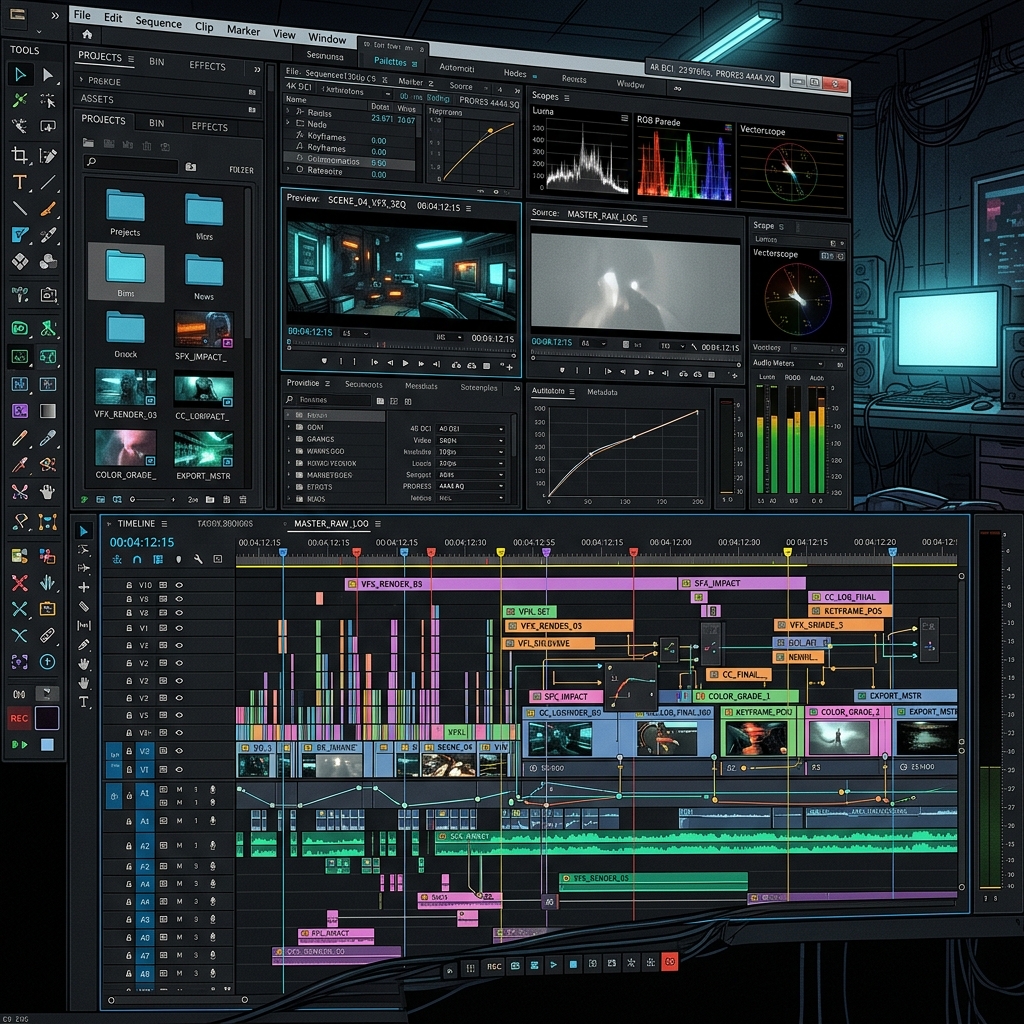This screenshot has width=1024, height=1024.
Task: Click the circled plus icon in Tools panel
Action: tap(47, 662)
